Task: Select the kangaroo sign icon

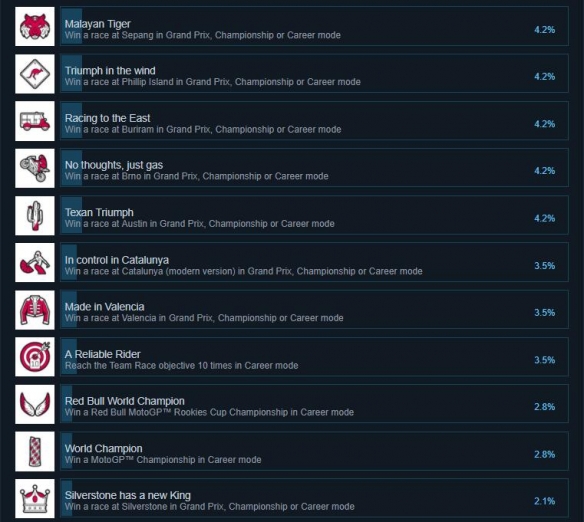Action: coord(35,74)
